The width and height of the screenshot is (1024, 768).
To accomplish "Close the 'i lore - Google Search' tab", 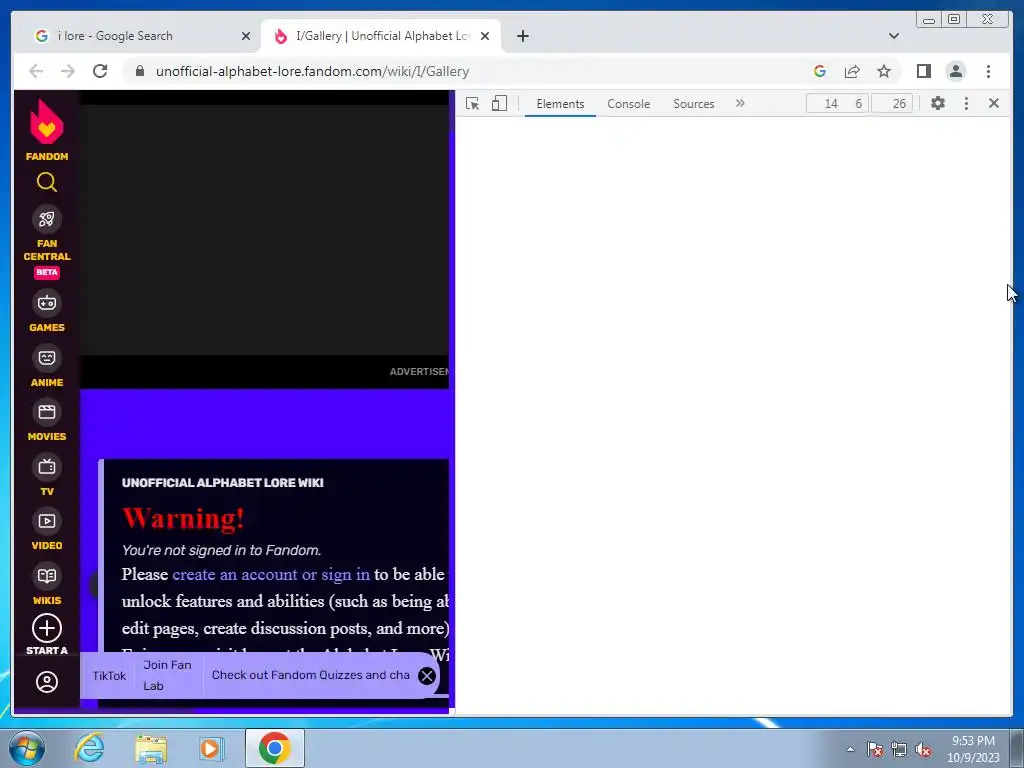I will click(x=246, y=36).
